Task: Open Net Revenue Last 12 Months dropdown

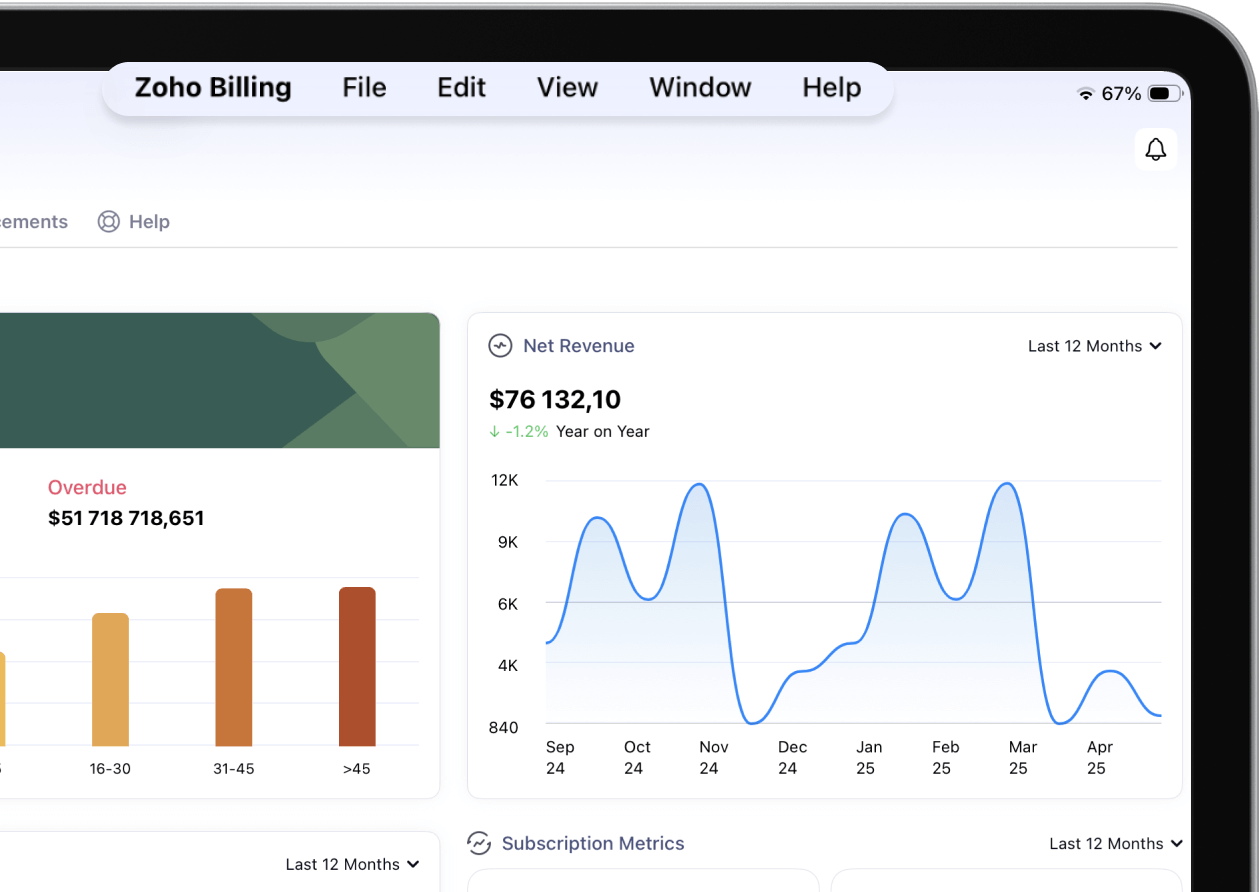Action: pos(1094,346)
